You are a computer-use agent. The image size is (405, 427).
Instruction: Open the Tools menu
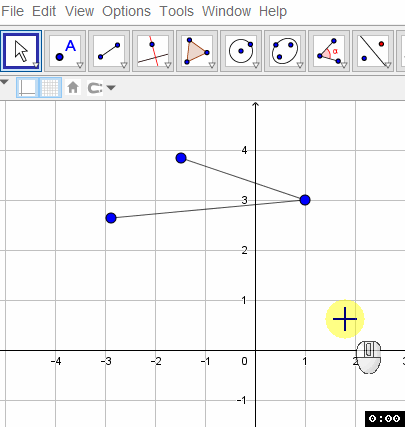(x=176, y=11)
